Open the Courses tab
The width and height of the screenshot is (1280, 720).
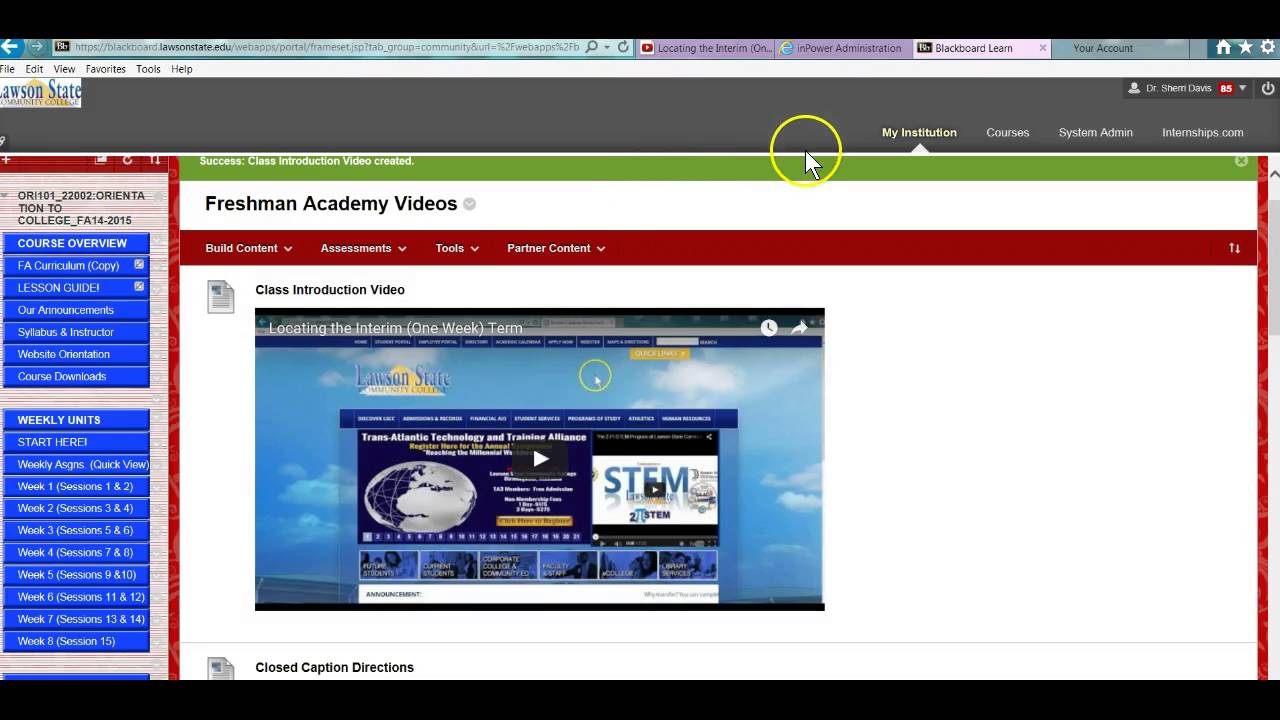tap(1007, 132)
